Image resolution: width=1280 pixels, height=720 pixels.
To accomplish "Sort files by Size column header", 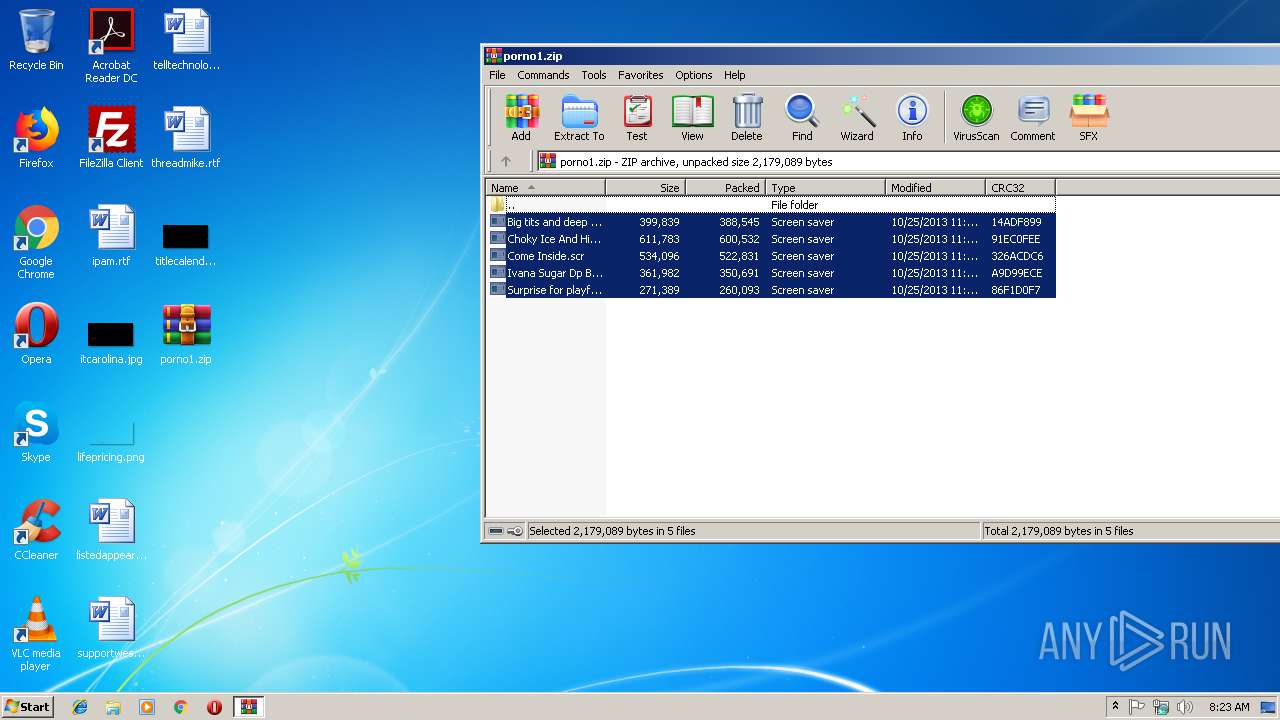I will coord(646,188).
